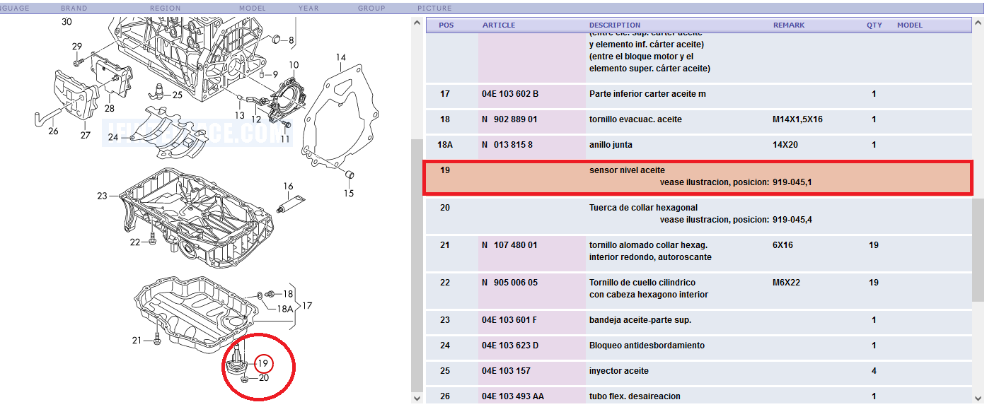The width and height of the screenshot is (999, 407).
Task: Click remark 919-045,4
Action: pos(792,220)
